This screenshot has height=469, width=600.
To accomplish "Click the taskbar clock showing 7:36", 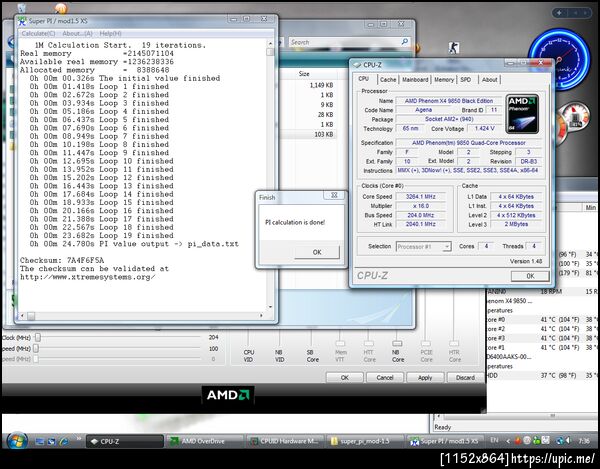I will click(584, 441).
